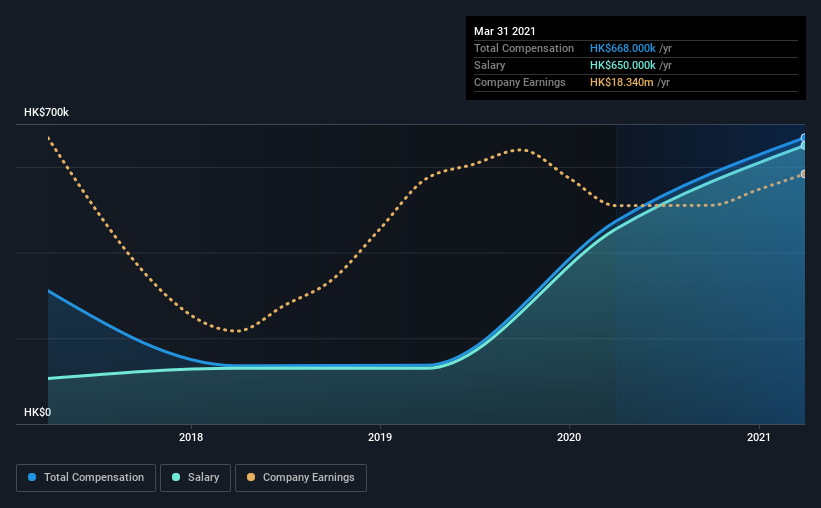
Task: Click the orange Company Earnings legend dot
Action: (251, 477)
